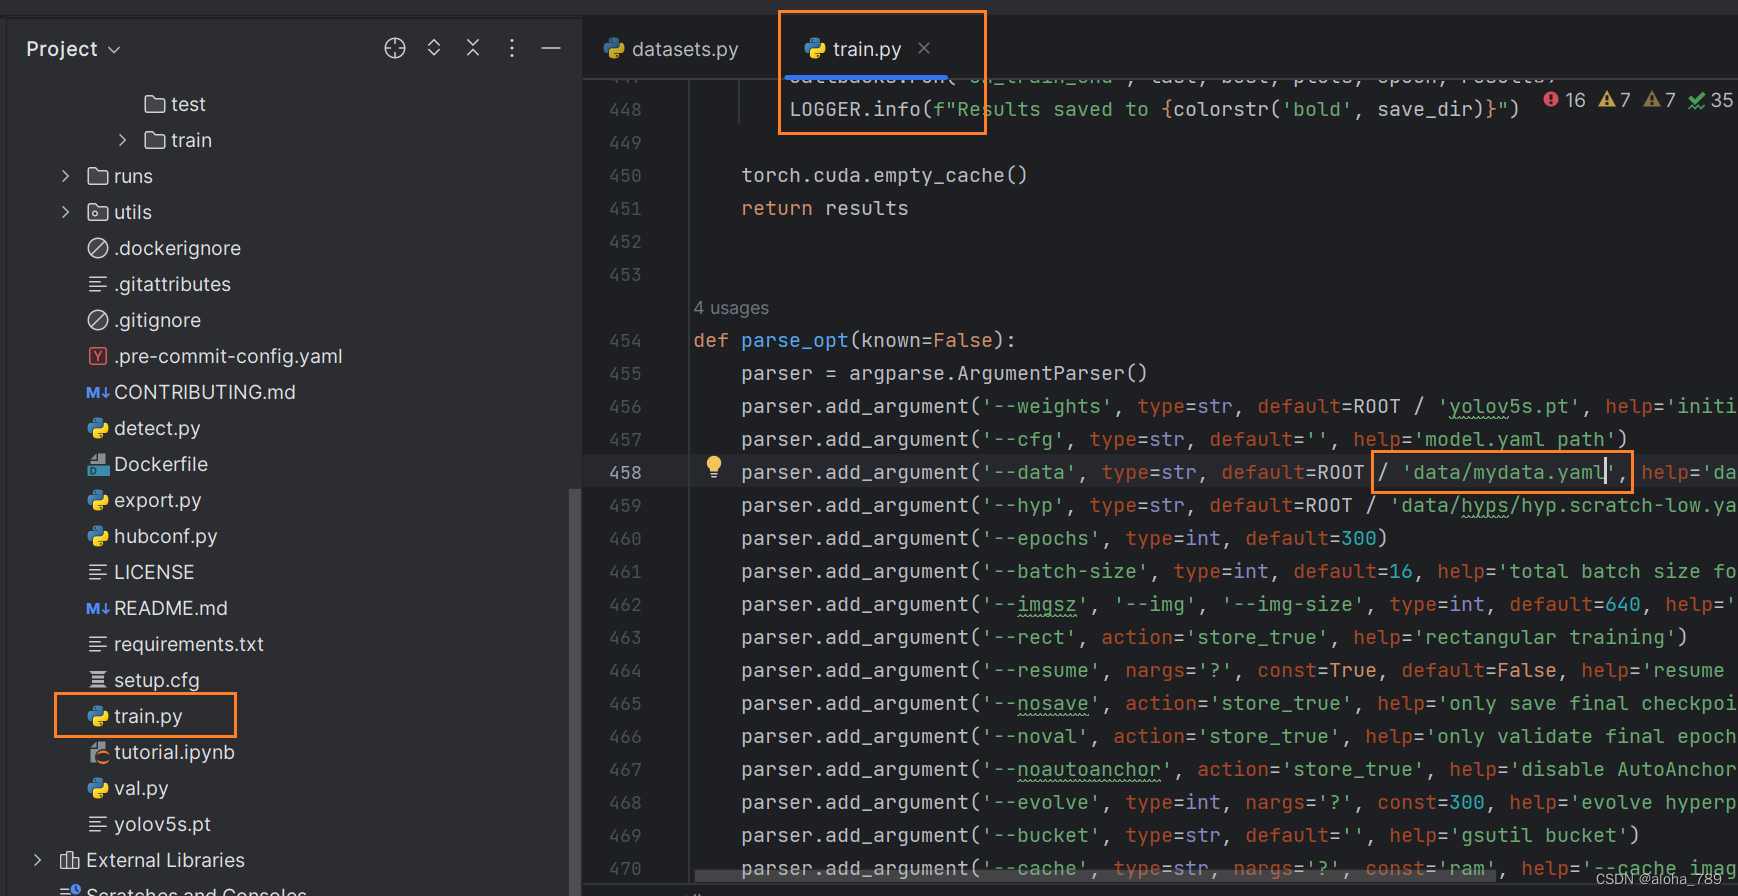This screenshot has width=1738, height=896.
Task: Click line number 458 in gutter
Action: tap(625, 472)
